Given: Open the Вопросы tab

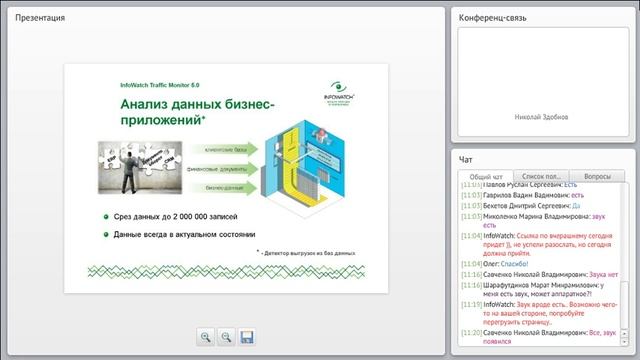Looking at the screenshot, I should point(597,176).
